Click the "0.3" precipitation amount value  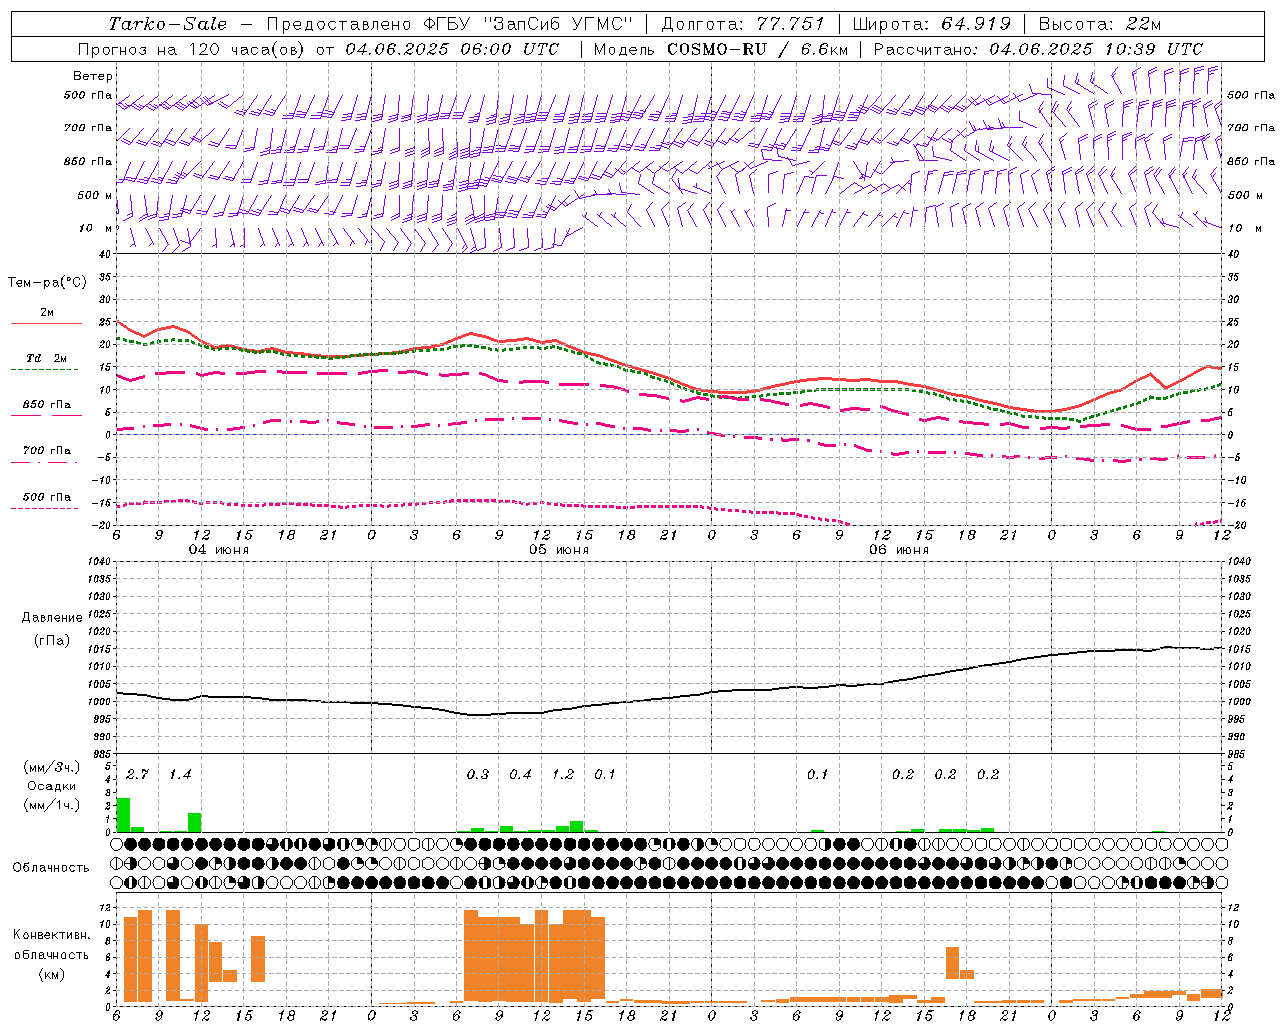478,775
